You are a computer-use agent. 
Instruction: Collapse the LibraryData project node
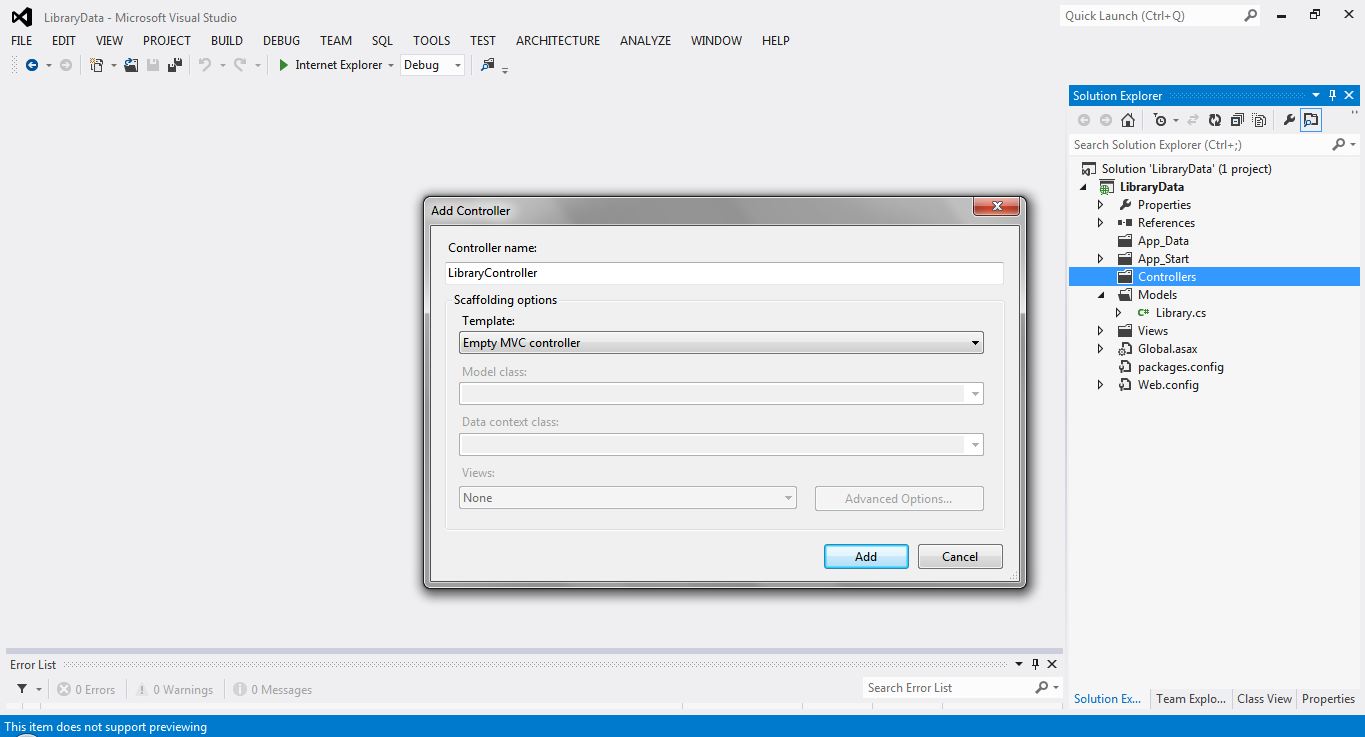1083,188
